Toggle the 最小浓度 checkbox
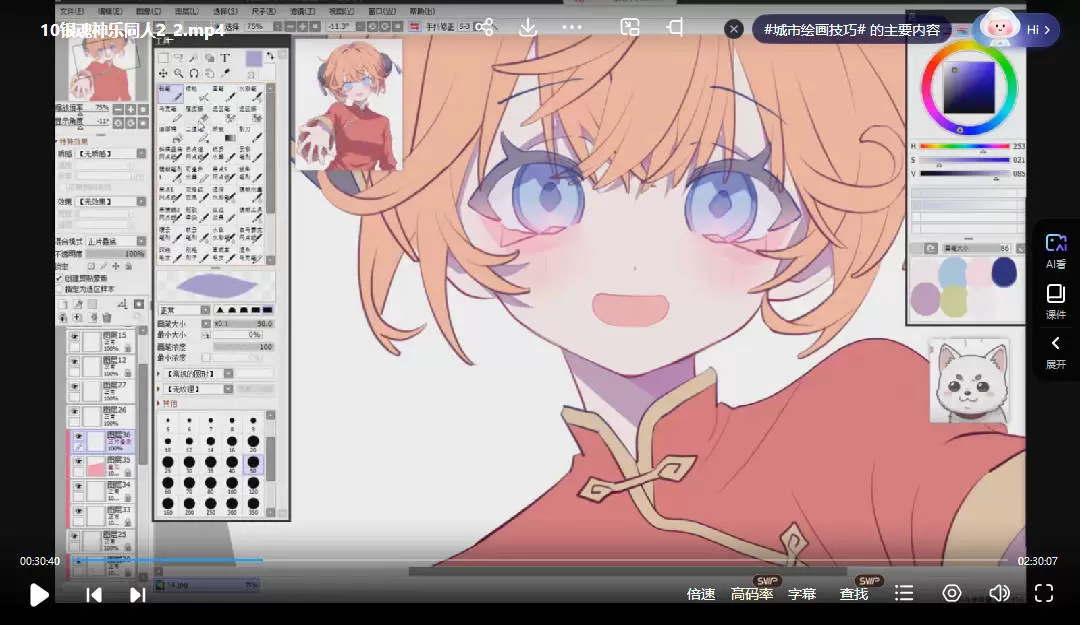 (206, 358)
